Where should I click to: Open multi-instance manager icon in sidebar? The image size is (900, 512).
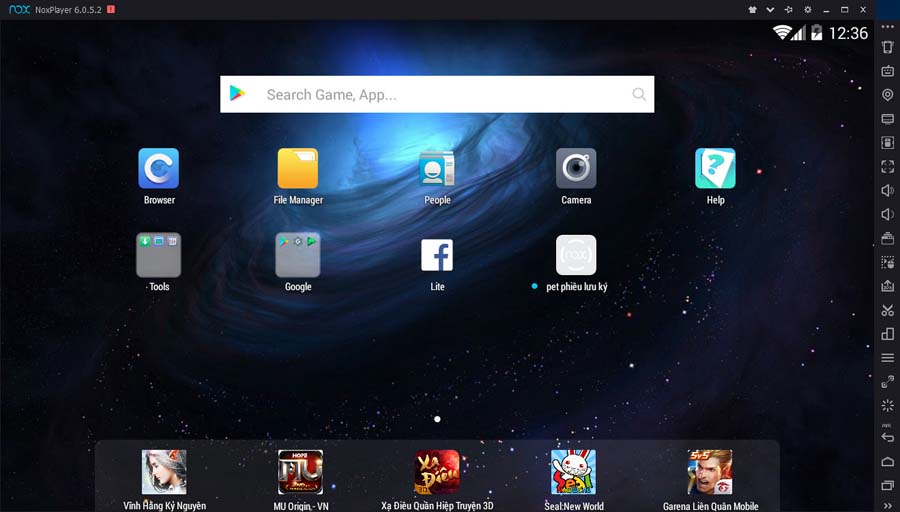click(x=887, y=333)
